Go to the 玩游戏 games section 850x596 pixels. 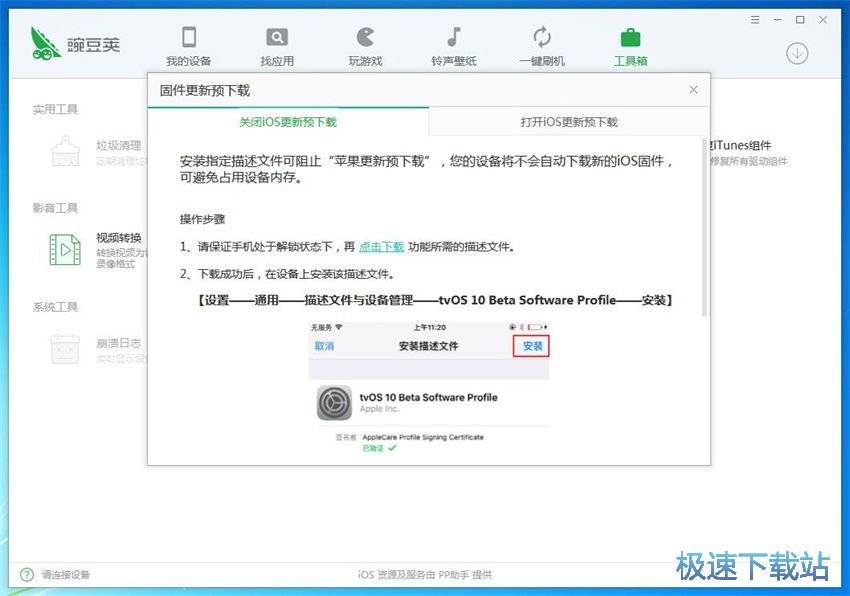tap(365, 47)
